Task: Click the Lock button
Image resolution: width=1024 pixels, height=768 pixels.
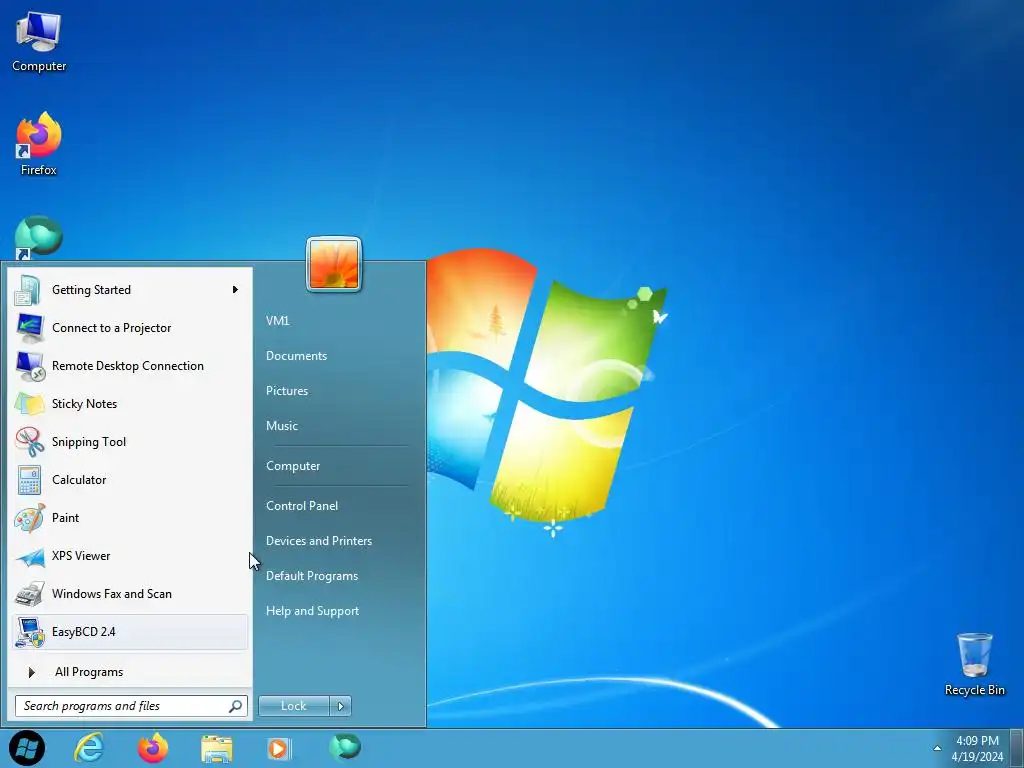Action: coord(294,706)
